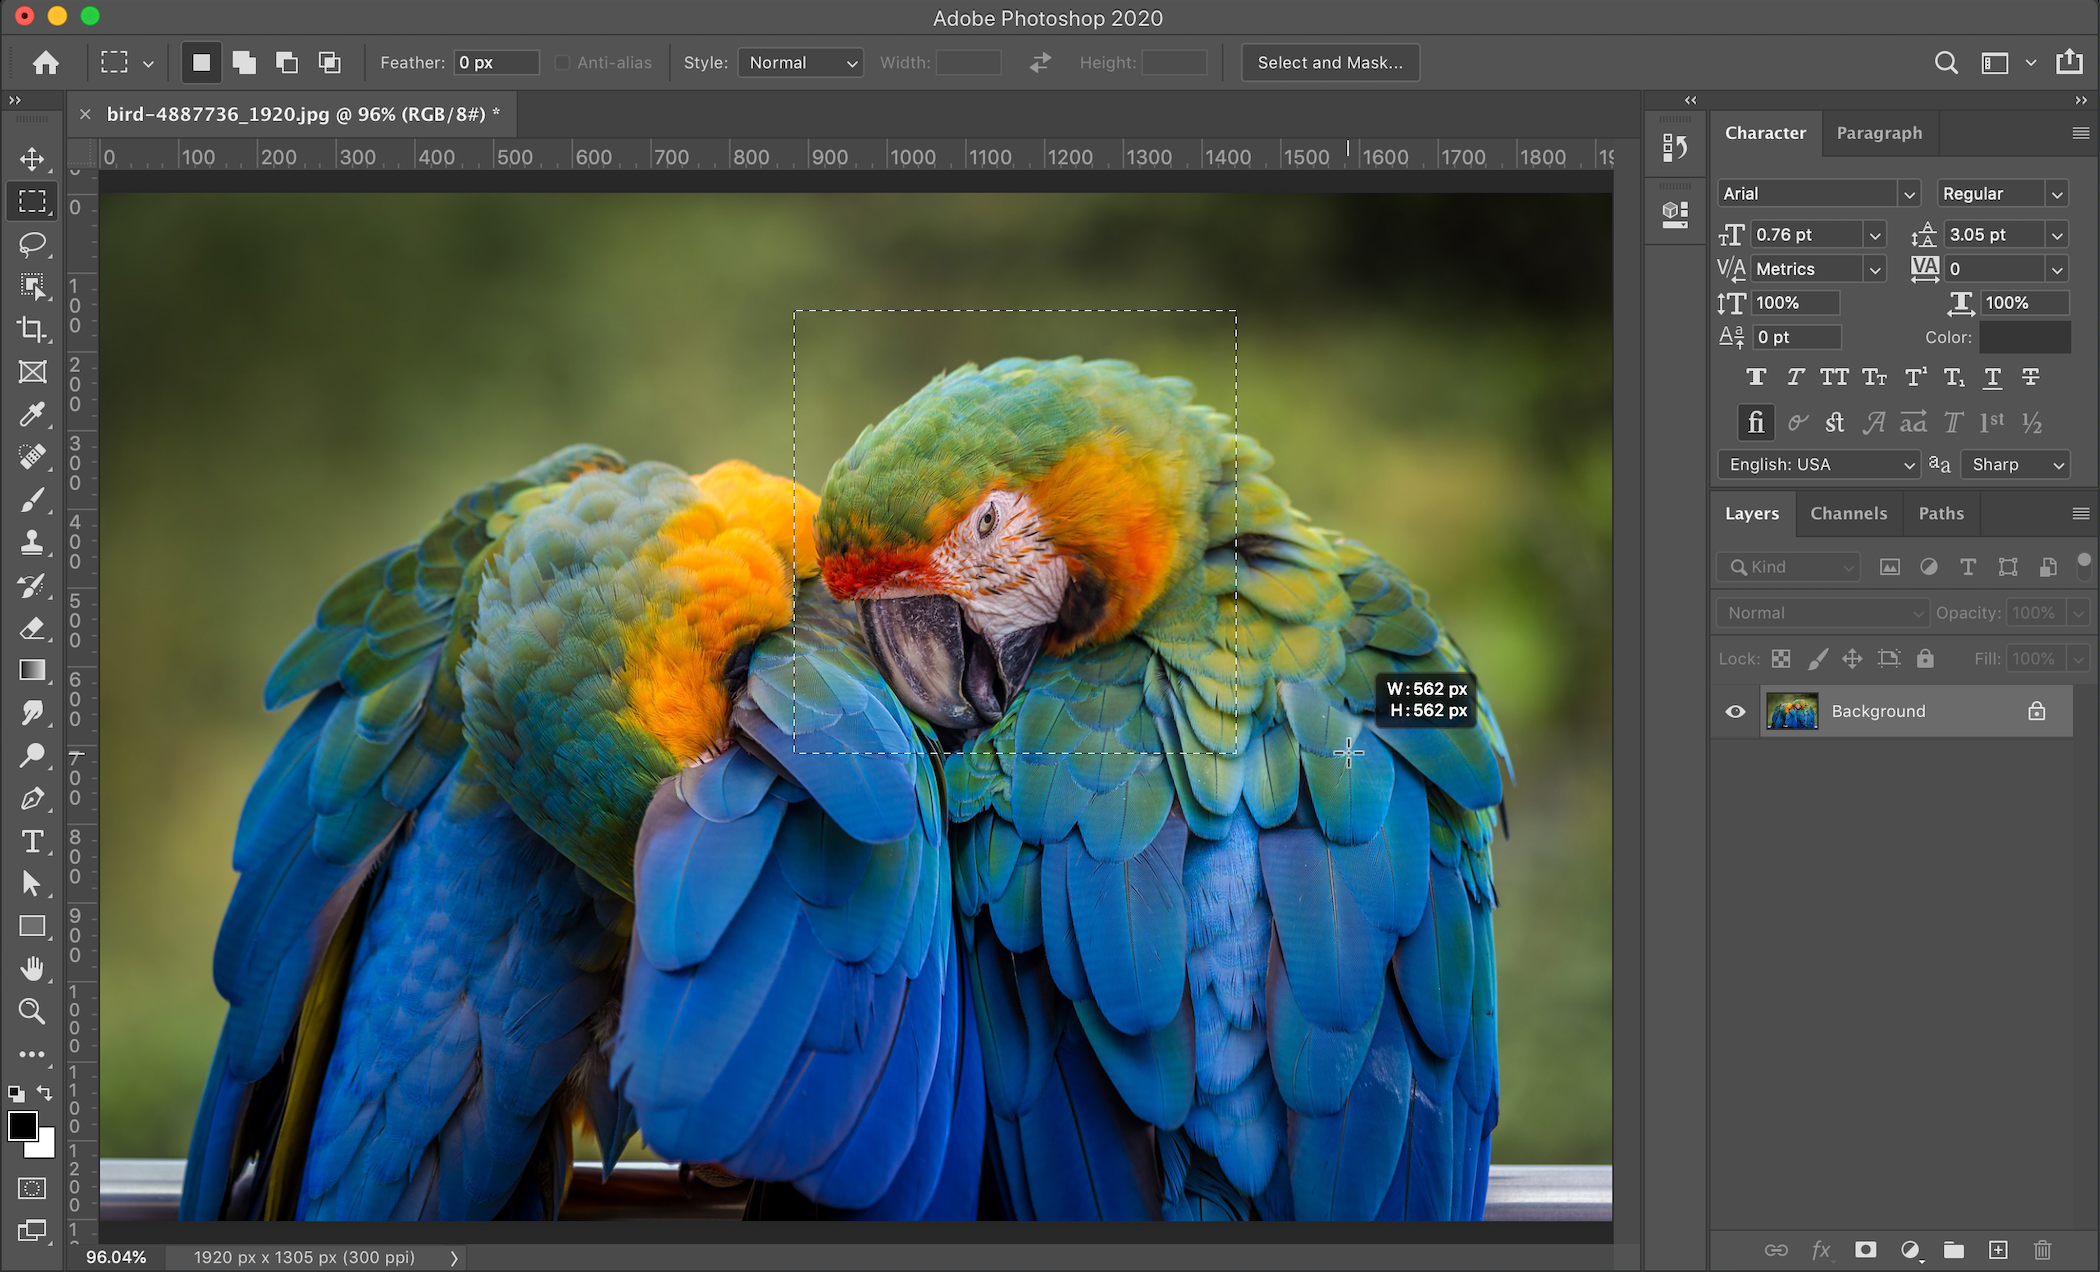Click the text Color swatch
The image size is (2100, 1272).
point(2024,337)
